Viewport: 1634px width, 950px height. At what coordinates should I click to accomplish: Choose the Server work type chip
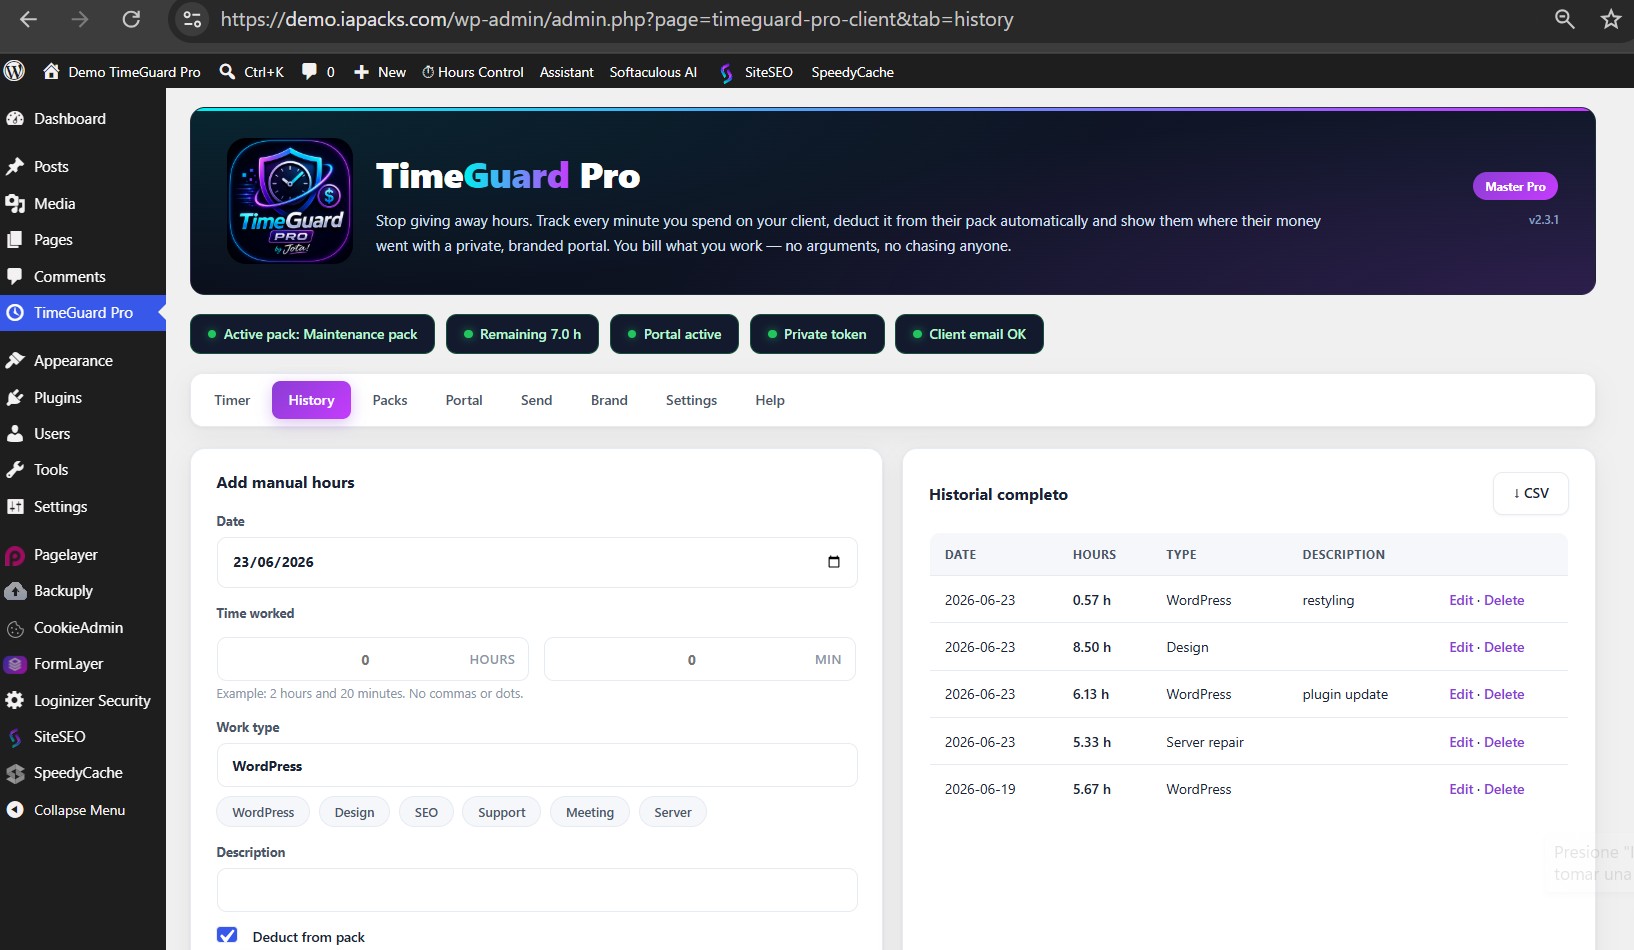pos(673,812)
